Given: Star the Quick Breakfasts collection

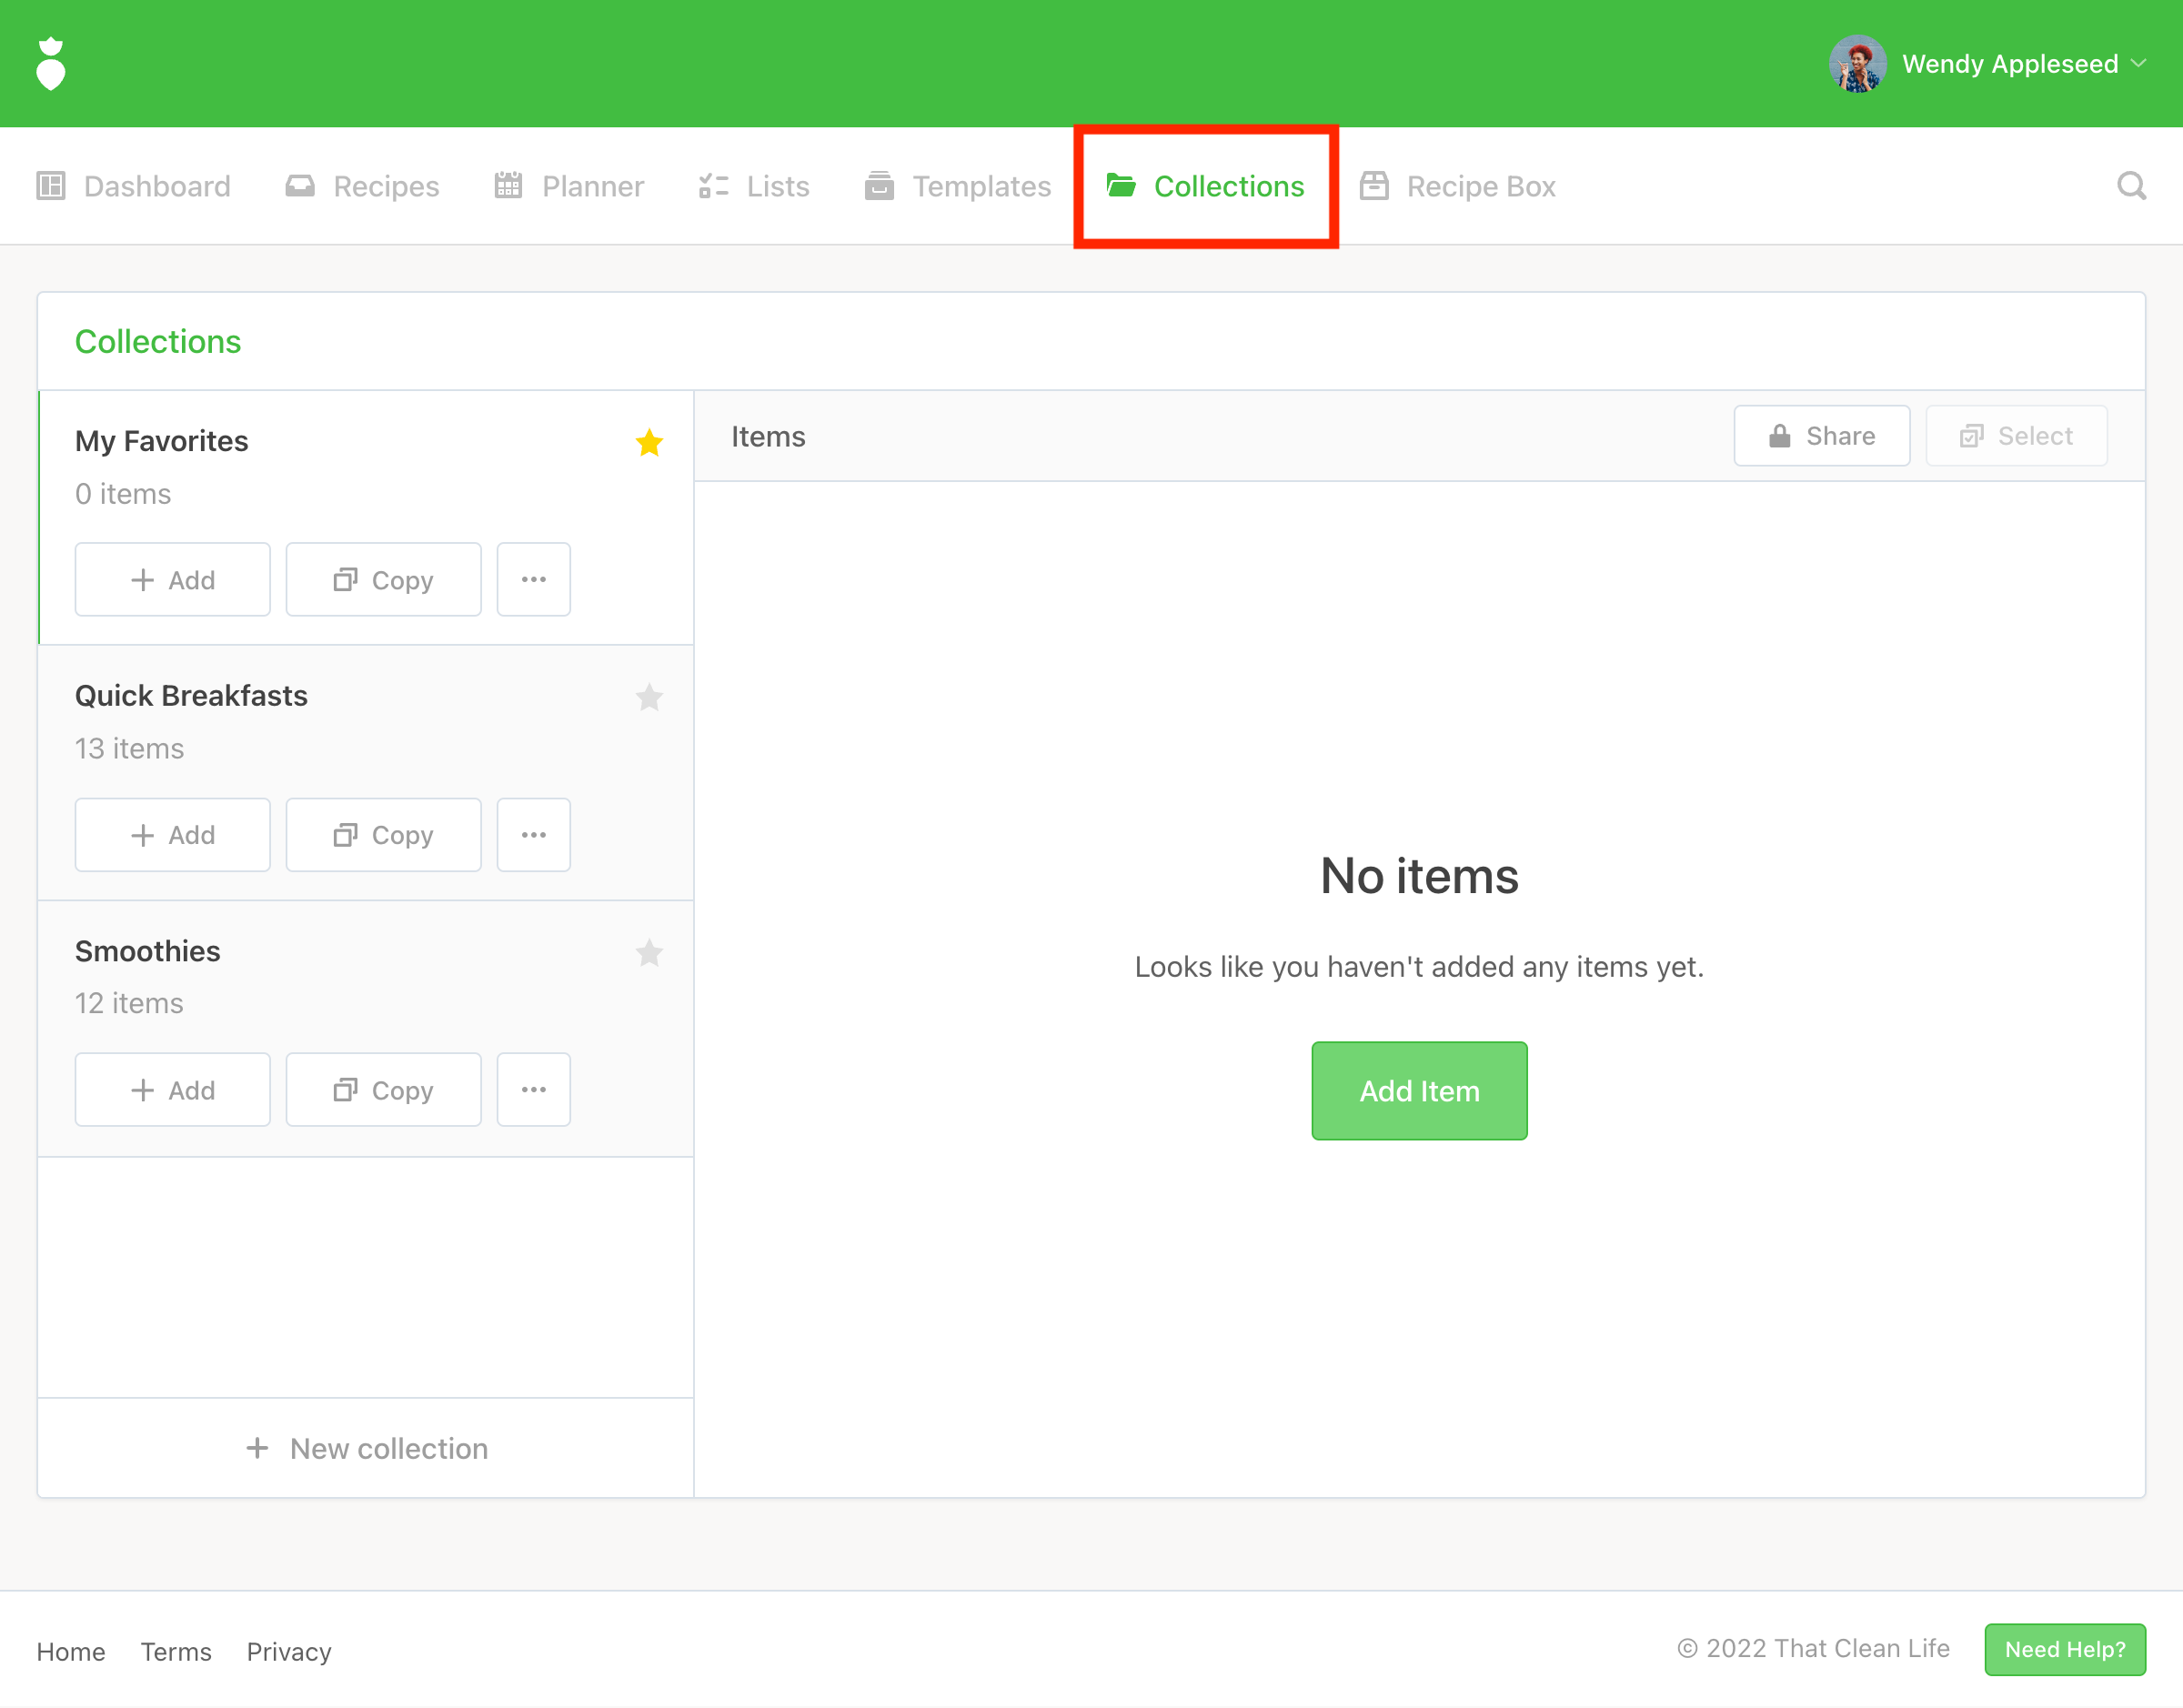Looking at the screenshot, I should (x=649, y=697).
